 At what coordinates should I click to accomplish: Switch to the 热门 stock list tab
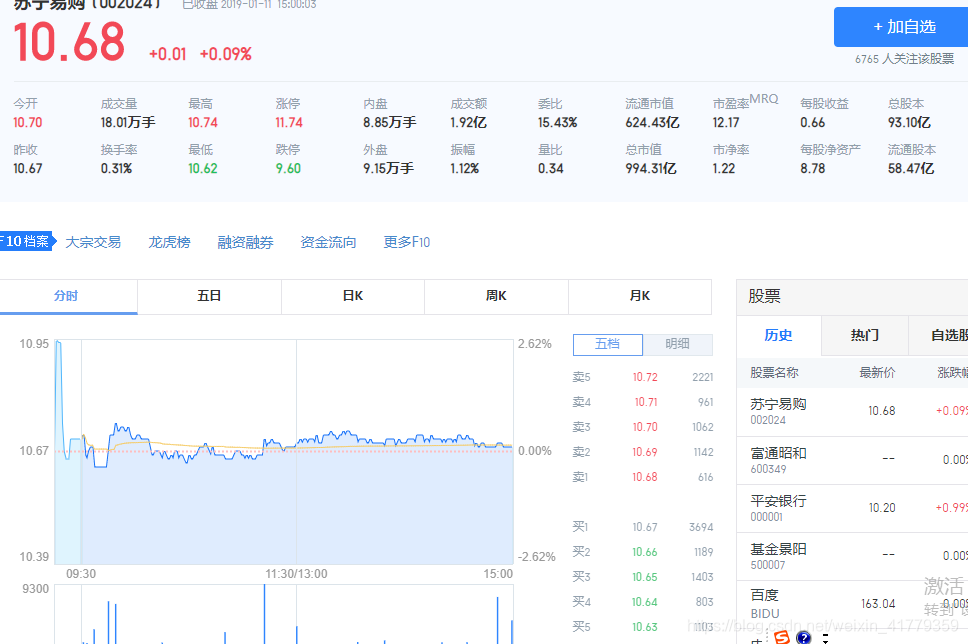[x=864, y=335]
